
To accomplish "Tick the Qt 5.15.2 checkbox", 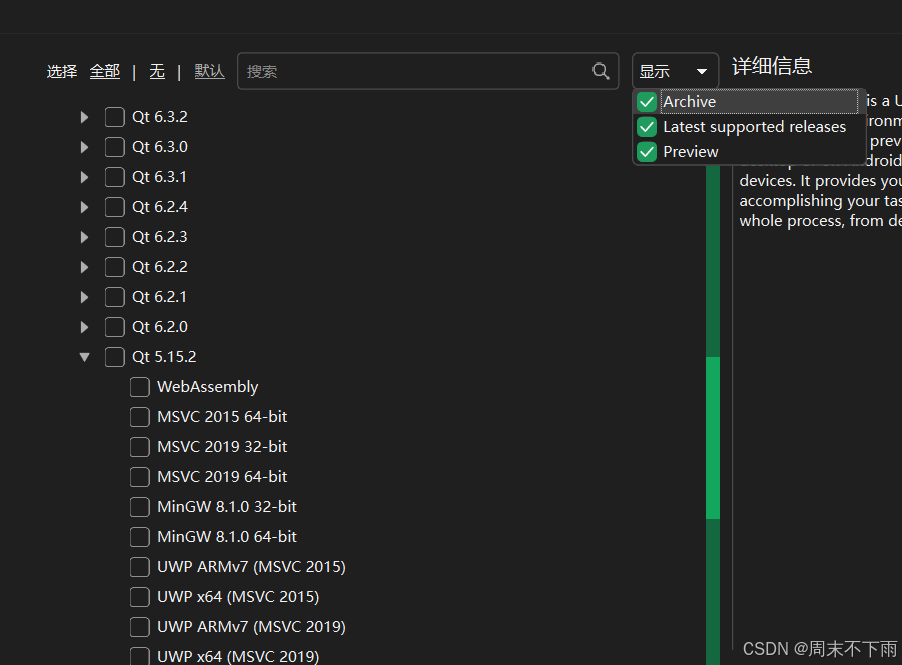I will pyautogui.click(x=115, y=357).
